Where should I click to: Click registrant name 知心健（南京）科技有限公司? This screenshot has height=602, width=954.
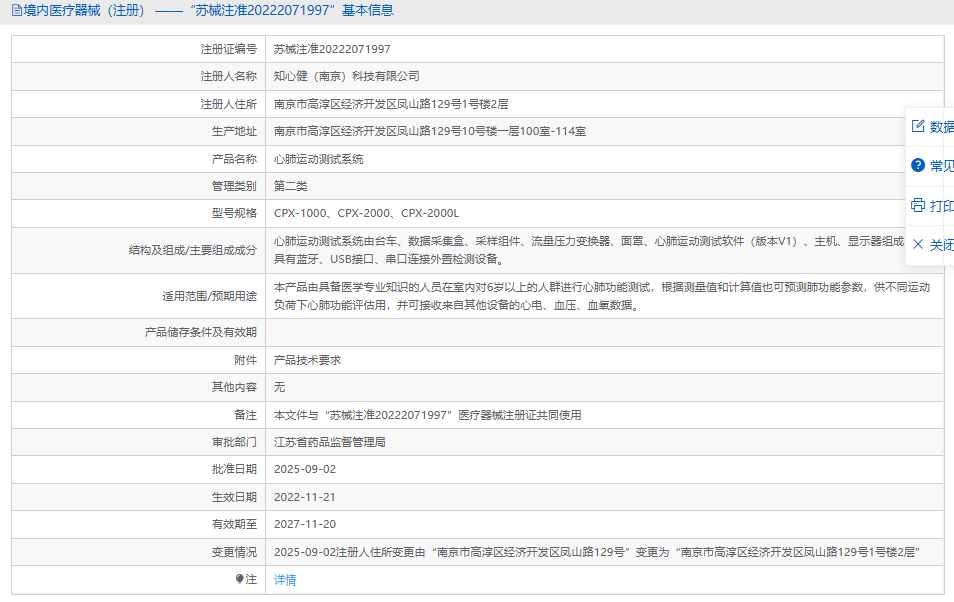pos(347,76)
